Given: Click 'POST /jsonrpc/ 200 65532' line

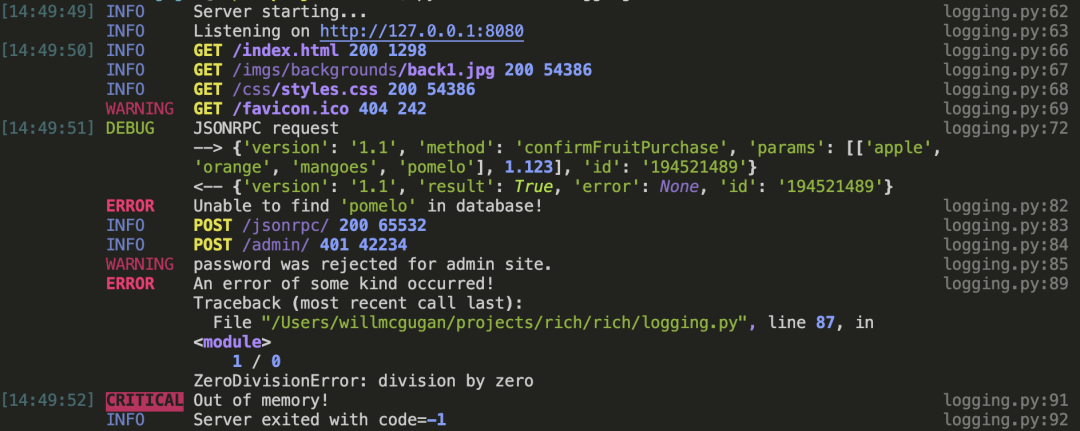Looking at the screenshot, I should tap(310, 225).
